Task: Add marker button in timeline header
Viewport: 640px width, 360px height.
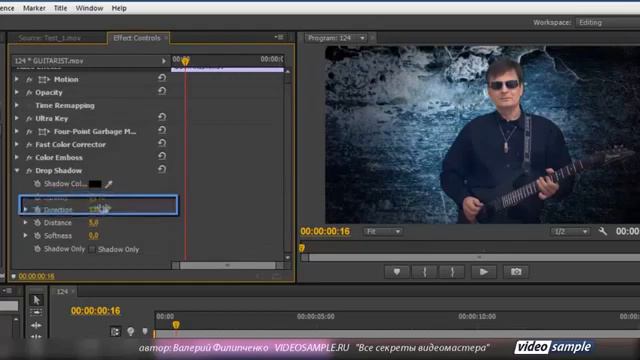Action: [145, 331]
